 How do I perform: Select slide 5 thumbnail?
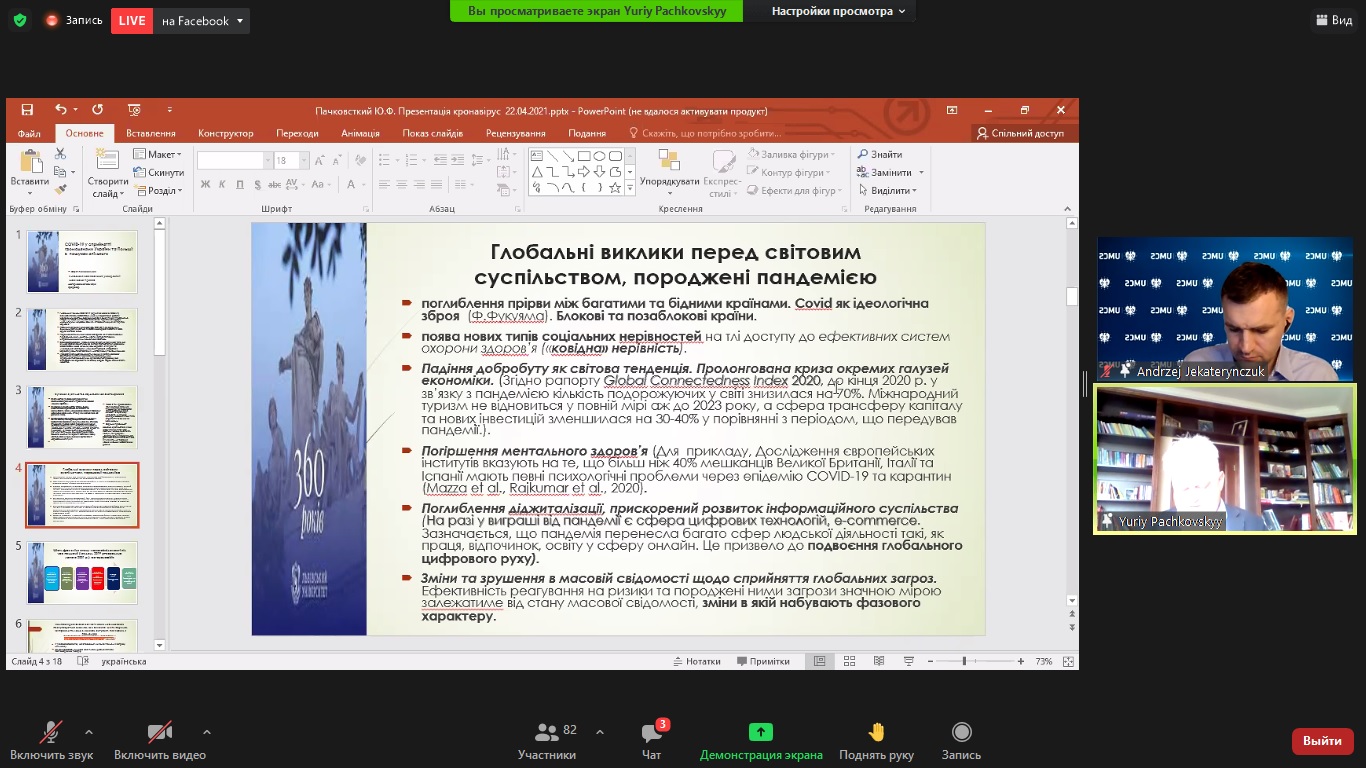(x=82, y=572)
